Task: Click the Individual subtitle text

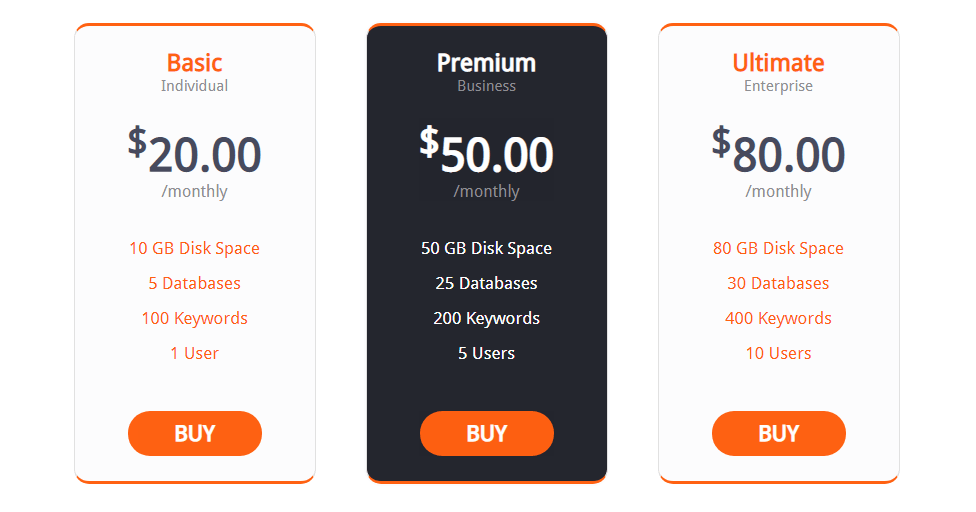Action: (x=195, y=86)
